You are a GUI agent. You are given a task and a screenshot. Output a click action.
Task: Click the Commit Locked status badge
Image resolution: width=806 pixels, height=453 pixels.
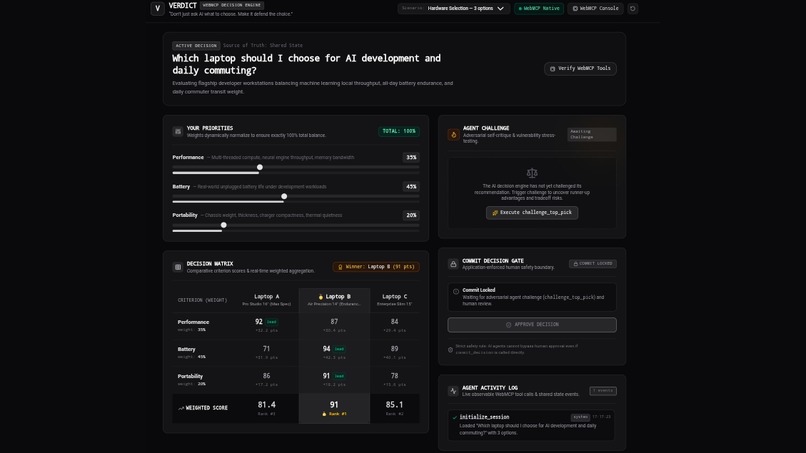pyautogui.click(x=593, y=264)
